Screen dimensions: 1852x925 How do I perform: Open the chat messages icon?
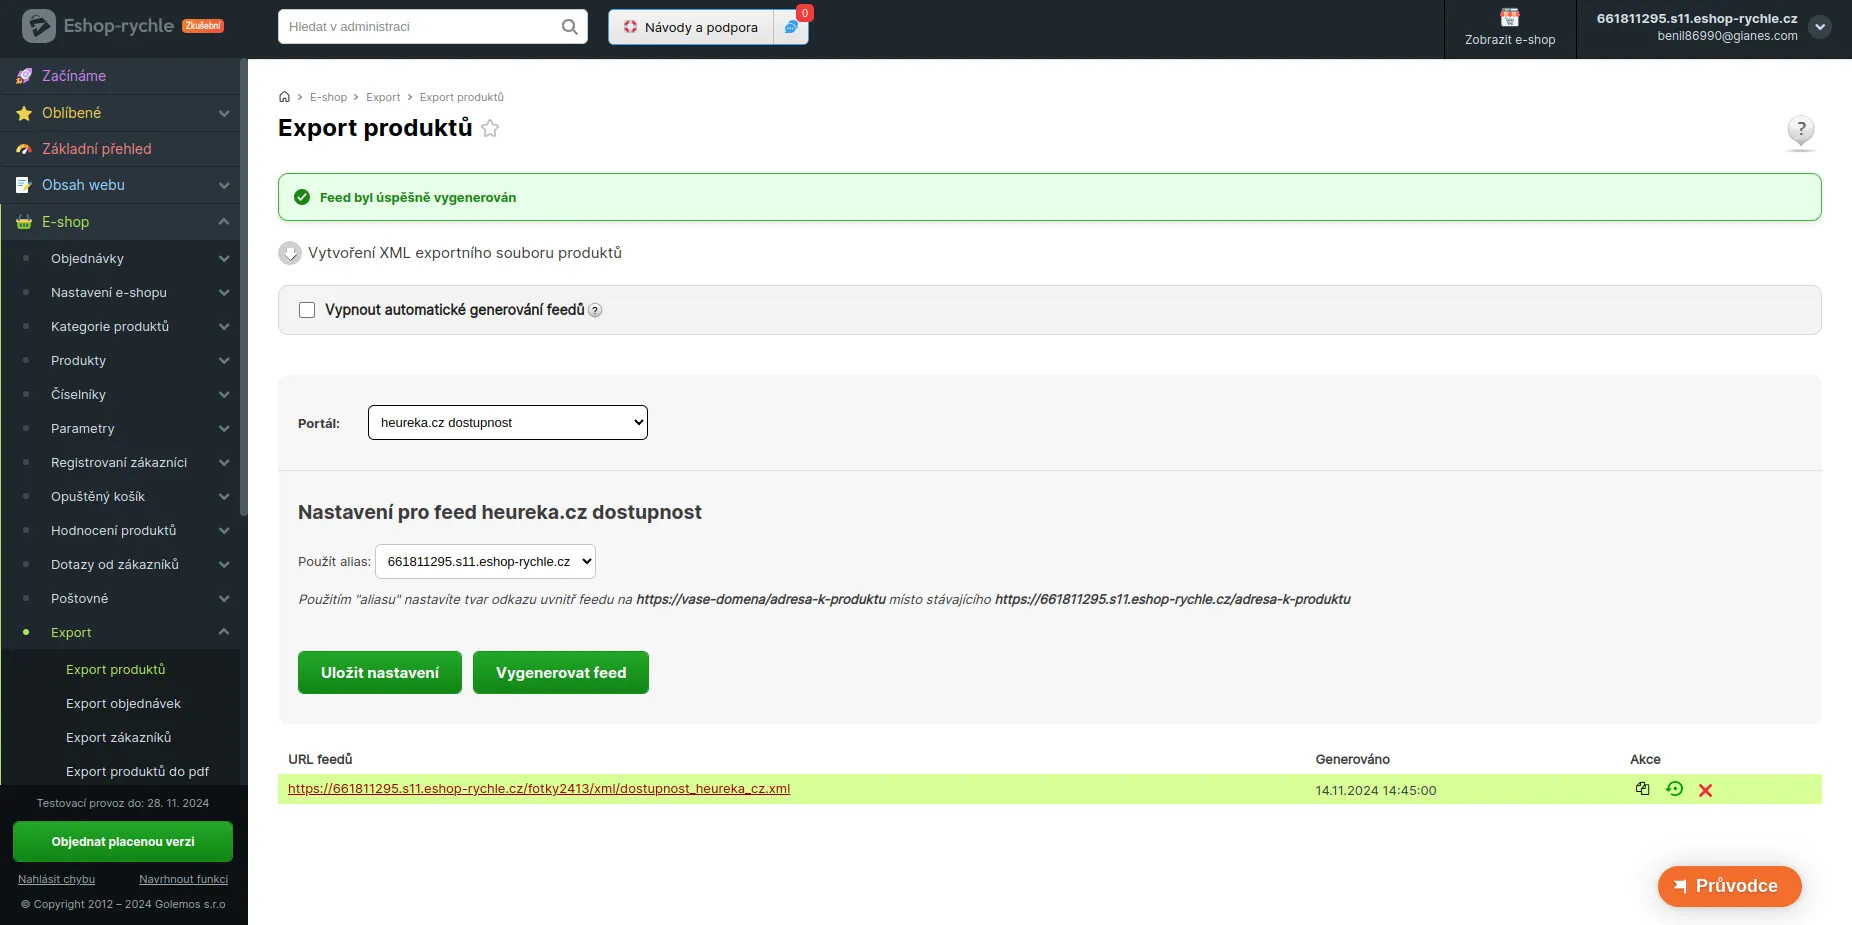[791, 27]
